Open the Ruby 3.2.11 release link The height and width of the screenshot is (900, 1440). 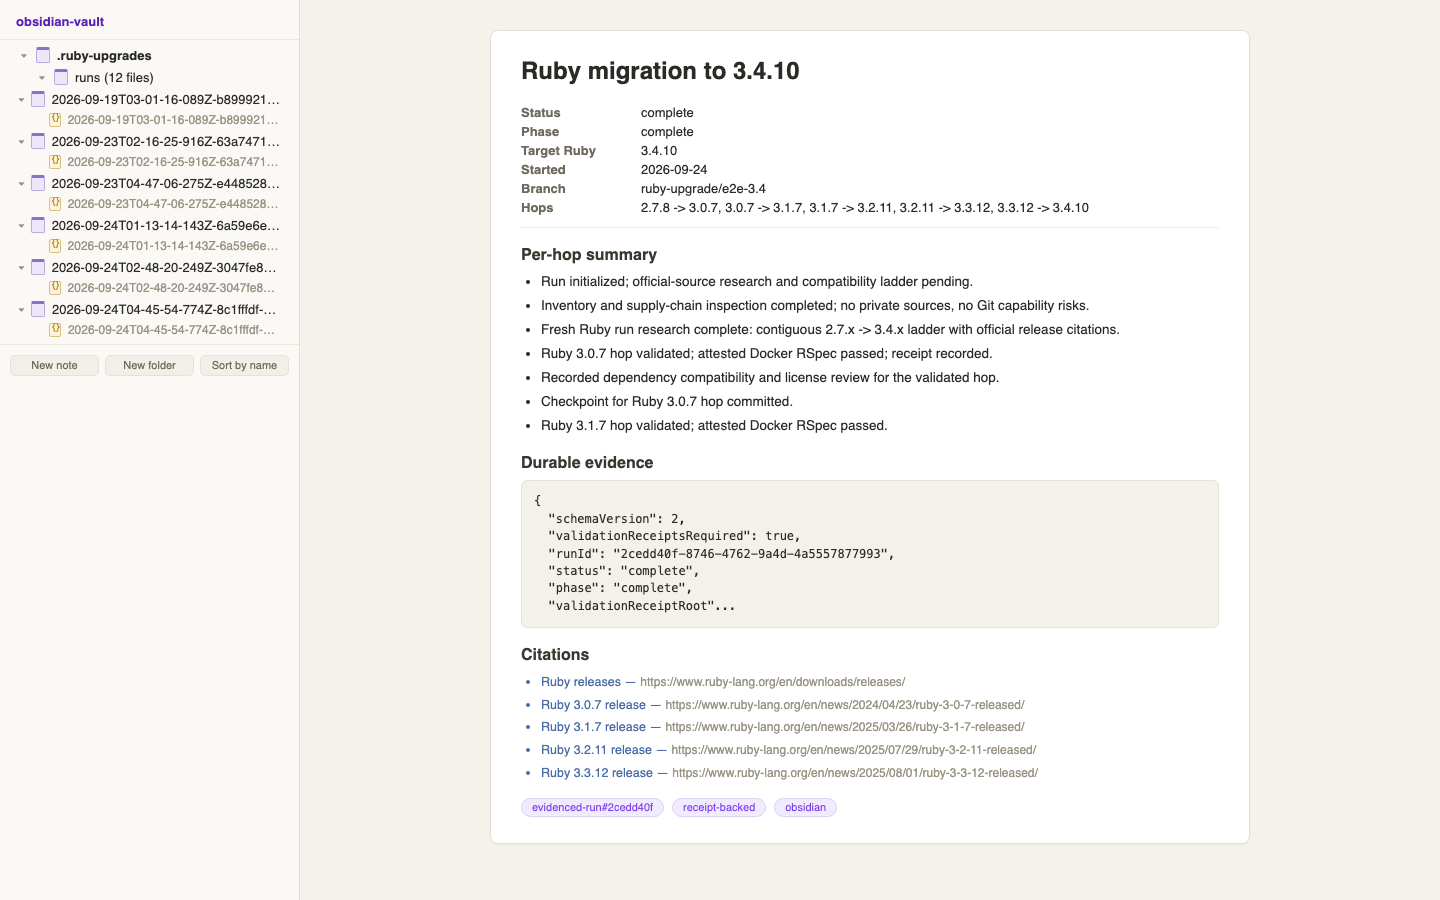tap(596, 750)
